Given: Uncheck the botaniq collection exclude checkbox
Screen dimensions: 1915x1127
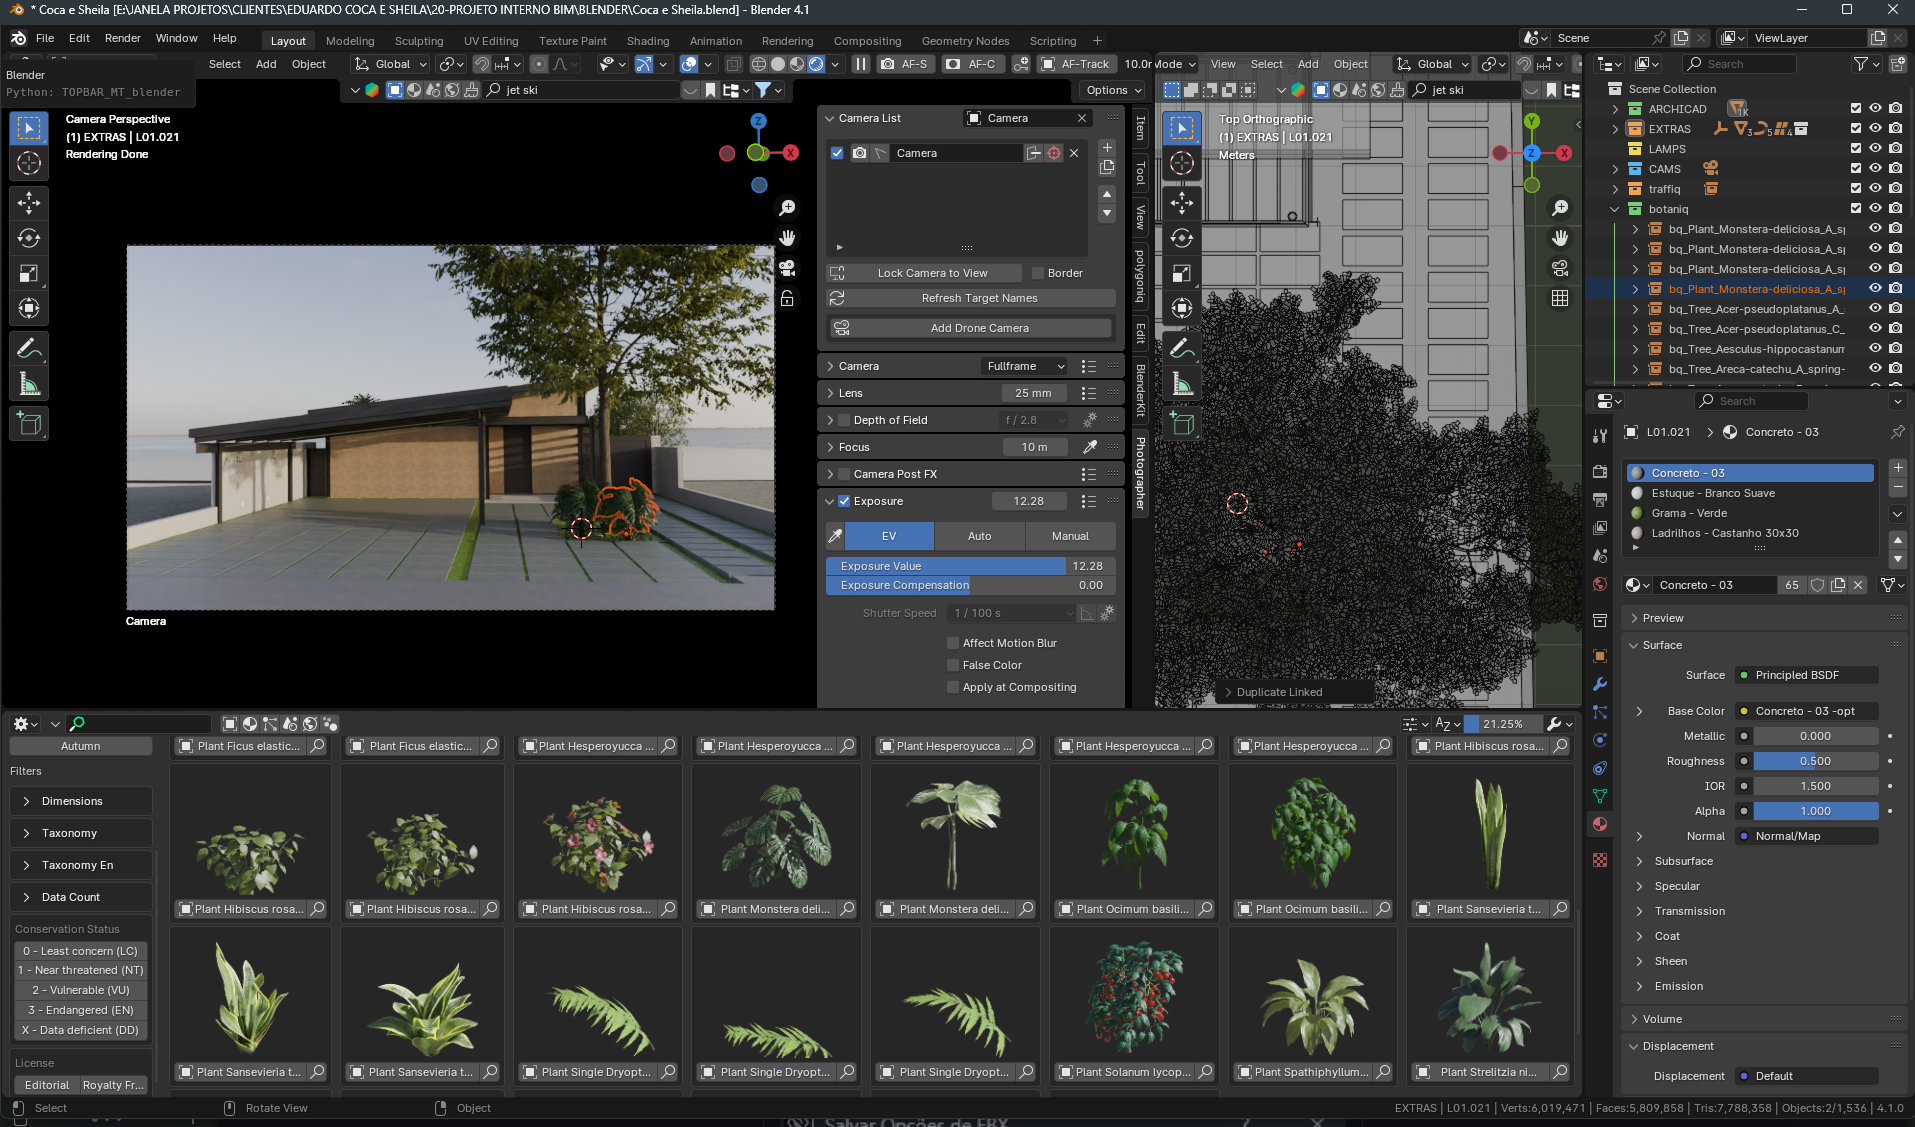Looking at the screenshot, I should (x=1856, y=209).
